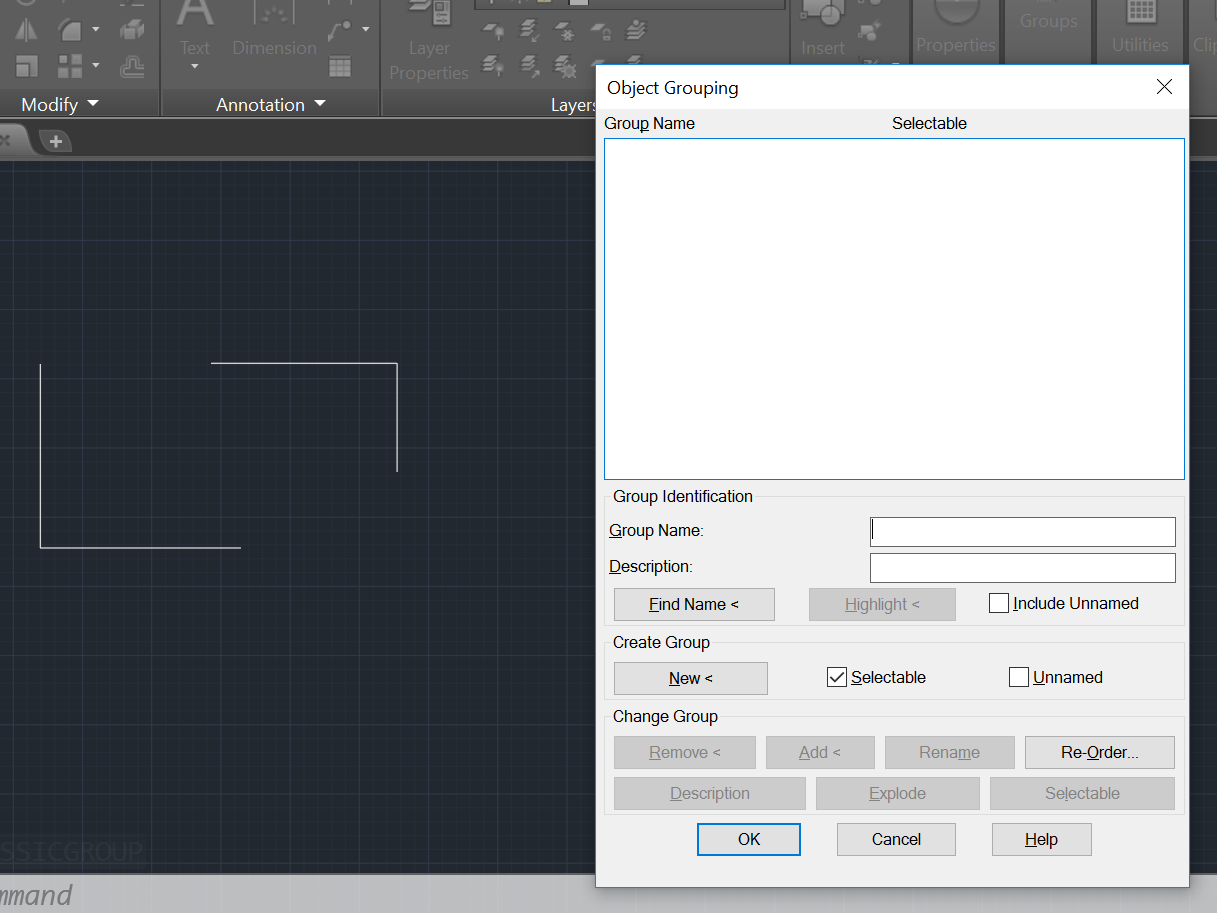
Task: Click the Rename button
Action: point(950,752)
